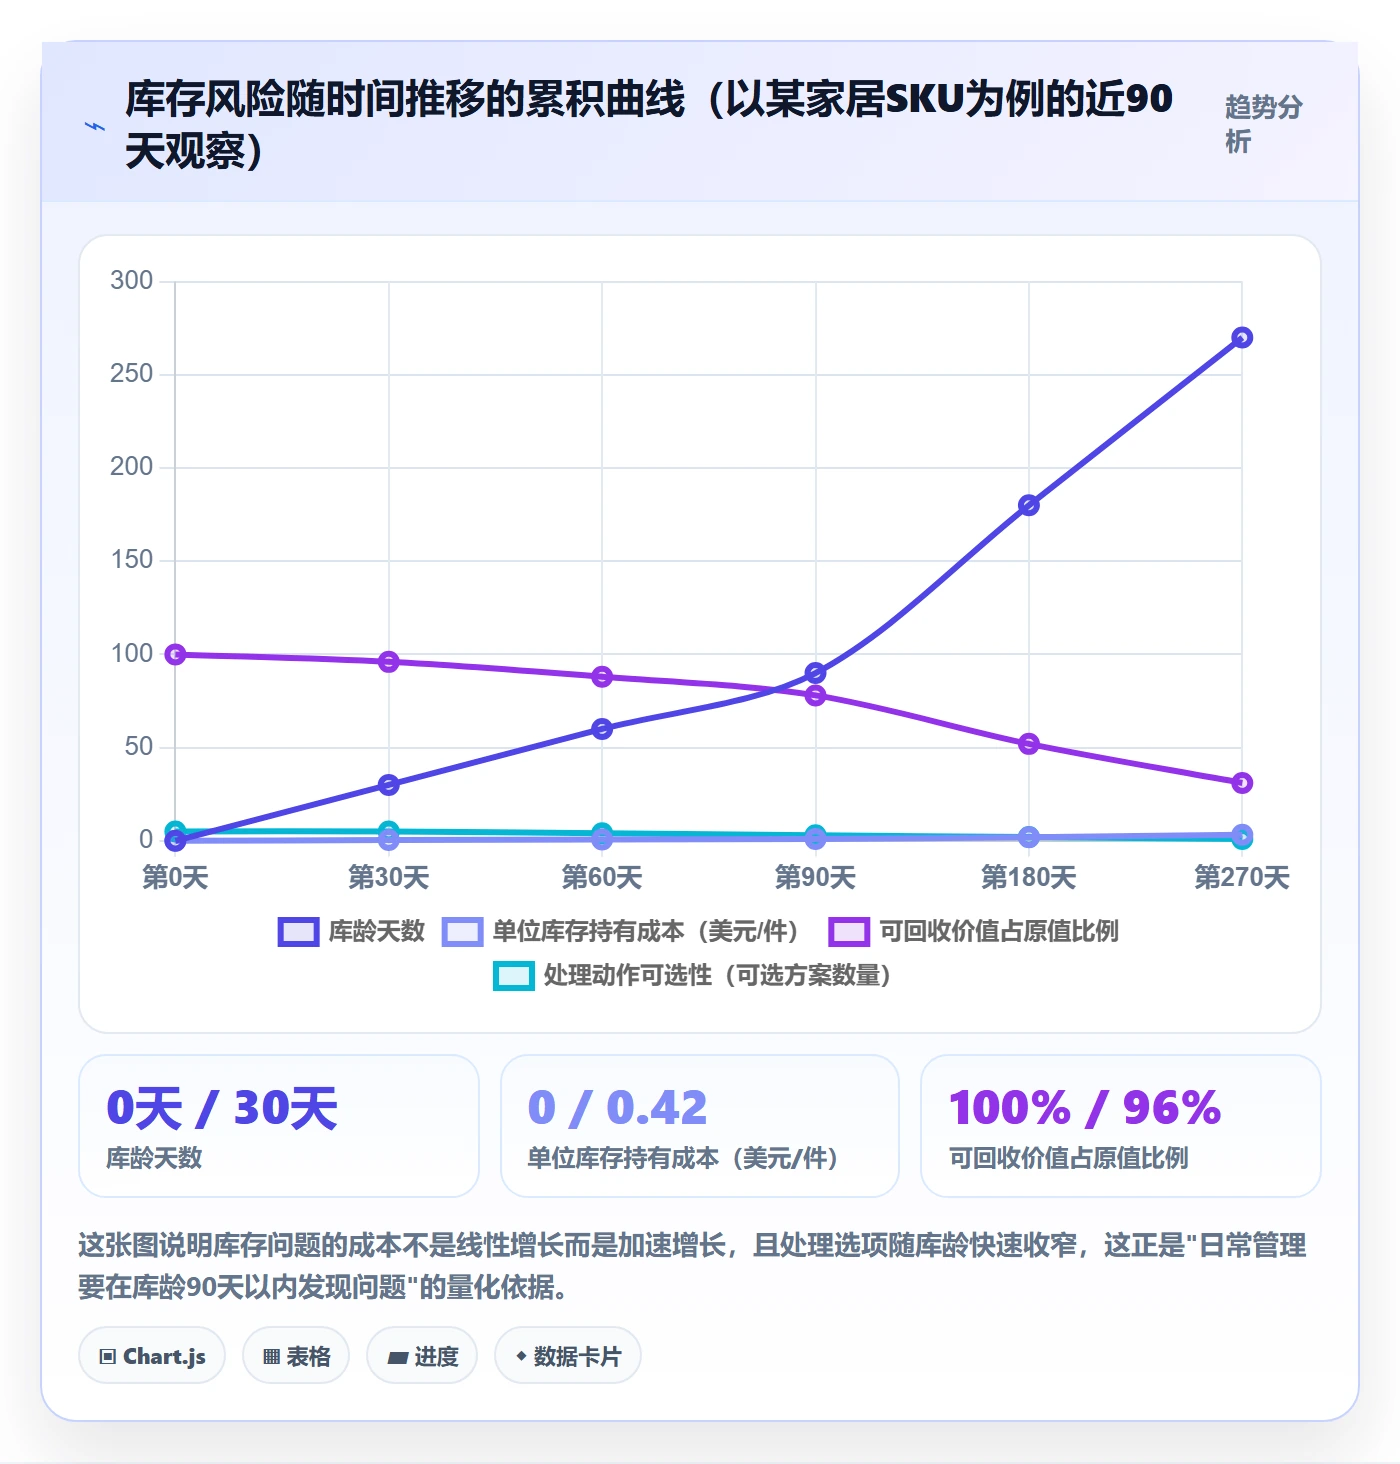Viewport: 1400px width, 1464px height.
Task: Click the 300 y-axis label
Action: (132, 281)
